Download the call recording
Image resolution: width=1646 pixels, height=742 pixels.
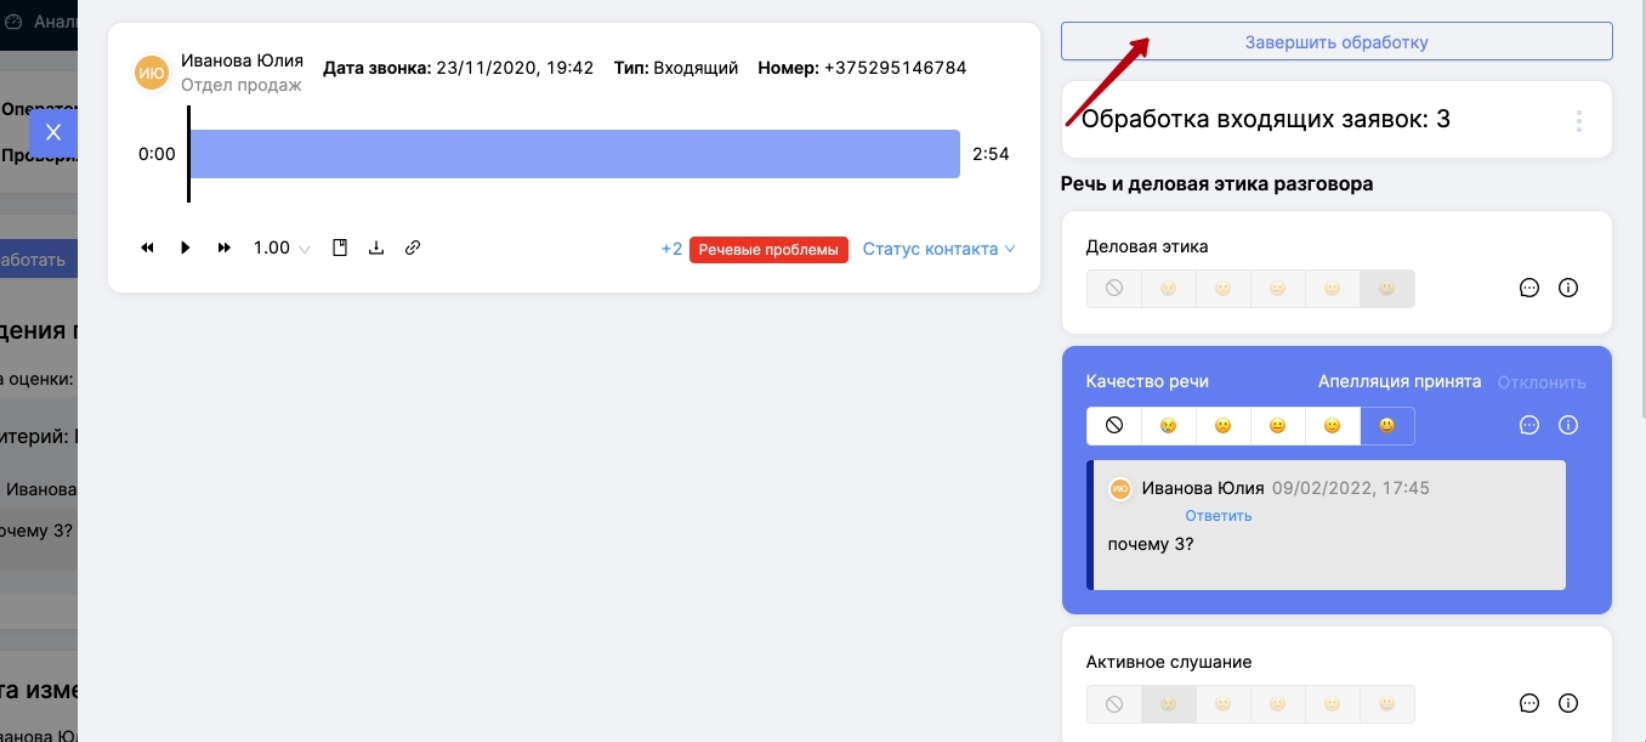[376, 248]
